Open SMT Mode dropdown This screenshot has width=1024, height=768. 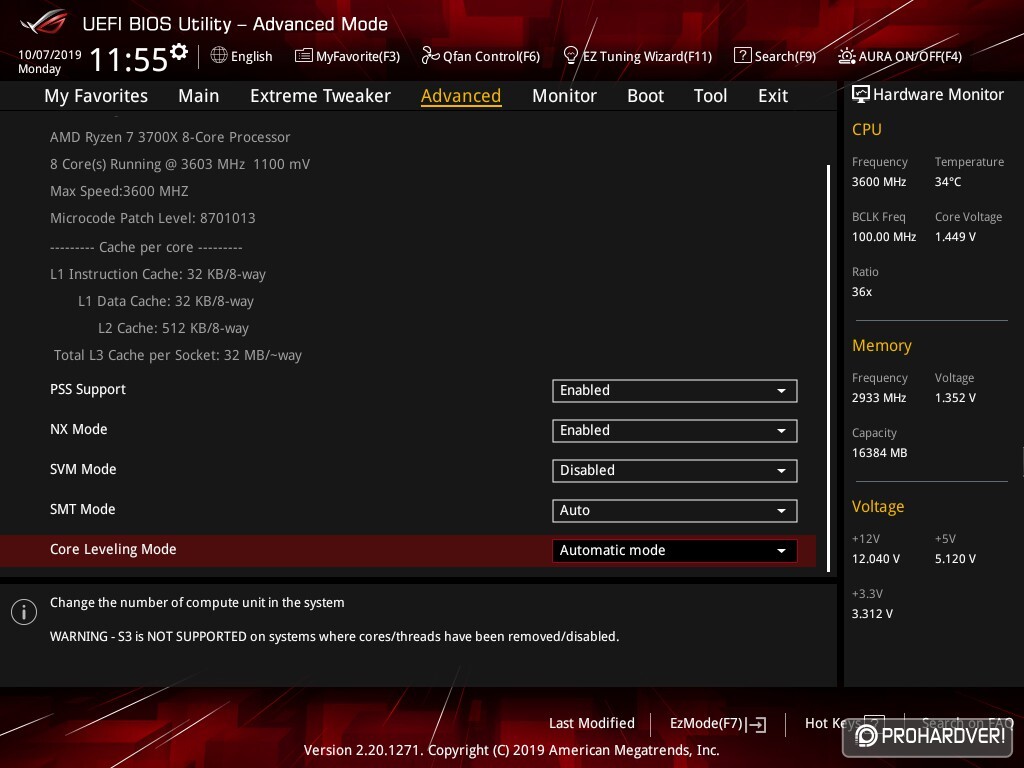(x=675, y=511)
